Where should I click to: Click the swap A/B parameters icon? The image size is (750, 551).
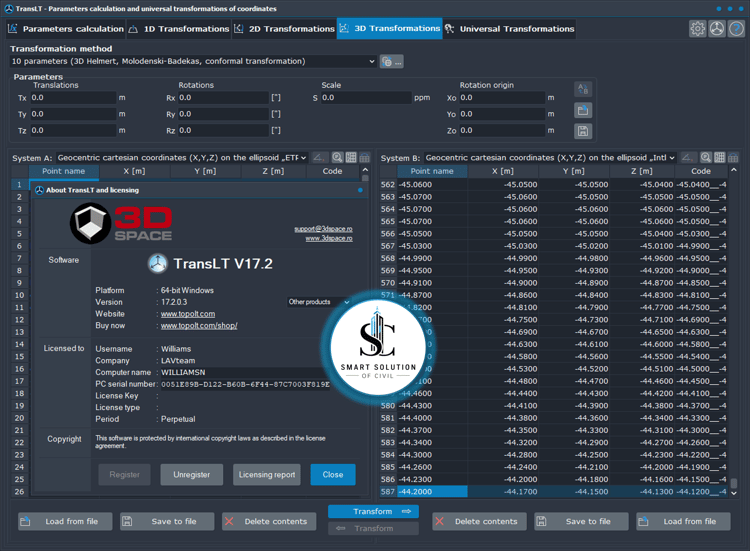pos(583,89)
